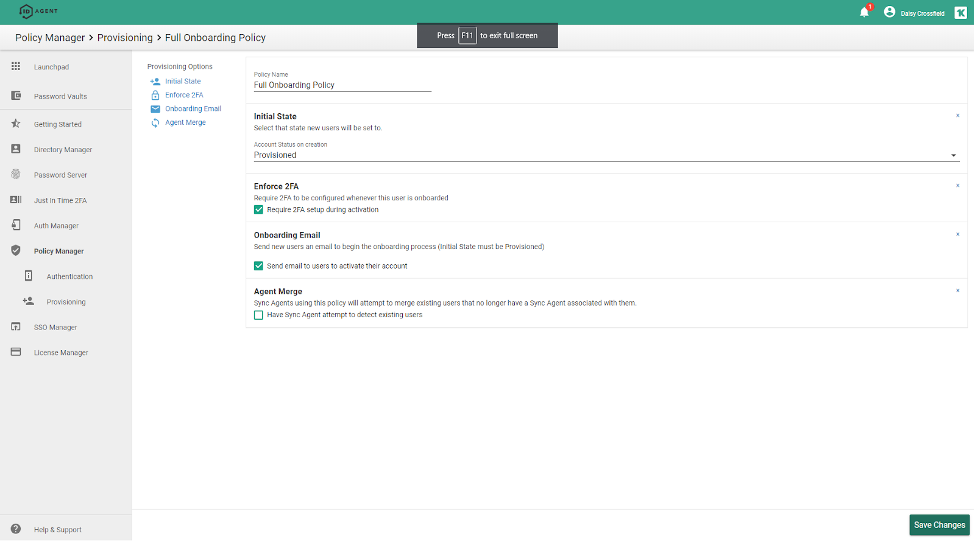This screenshot has height=547, width=974.
Task: Open Auth Manager
Action: pyautogui.click(x=56, y=226)
